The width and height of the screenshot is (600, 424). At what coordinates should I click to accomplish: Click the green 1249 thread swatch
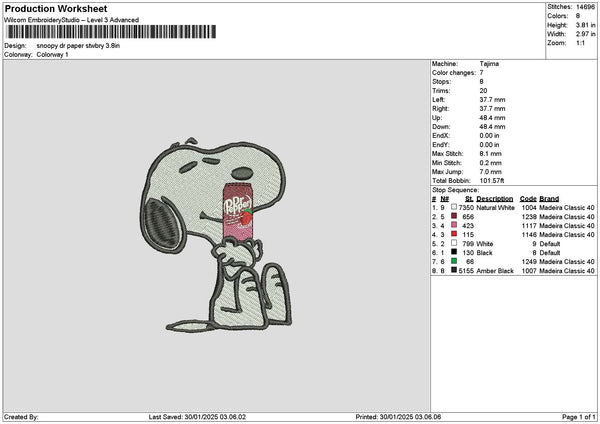tap(454, 261)
